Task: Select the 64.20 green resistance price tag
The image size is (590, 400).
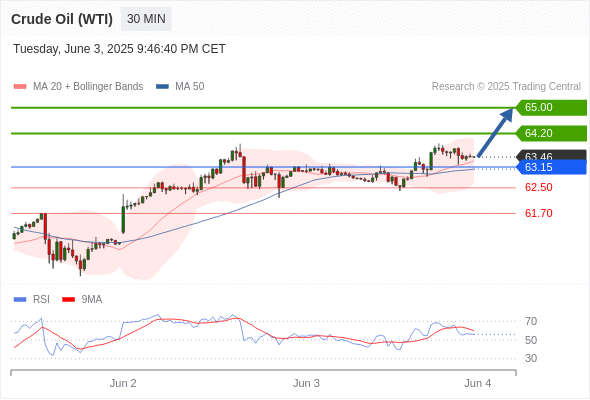Action: (x=551, y=133)
